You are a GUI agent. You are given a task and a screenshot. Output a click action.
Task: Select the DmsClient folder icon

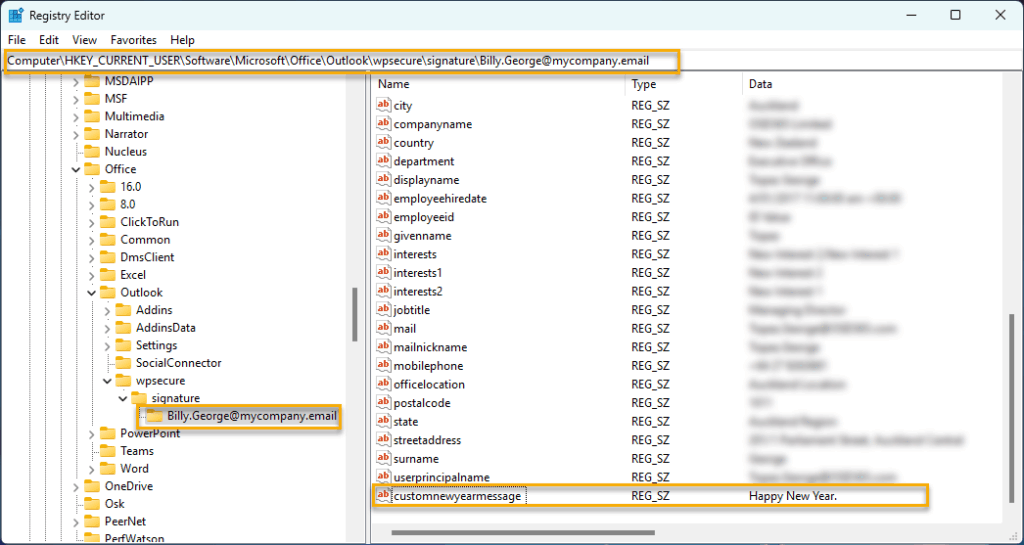click(x=107, y=257)
